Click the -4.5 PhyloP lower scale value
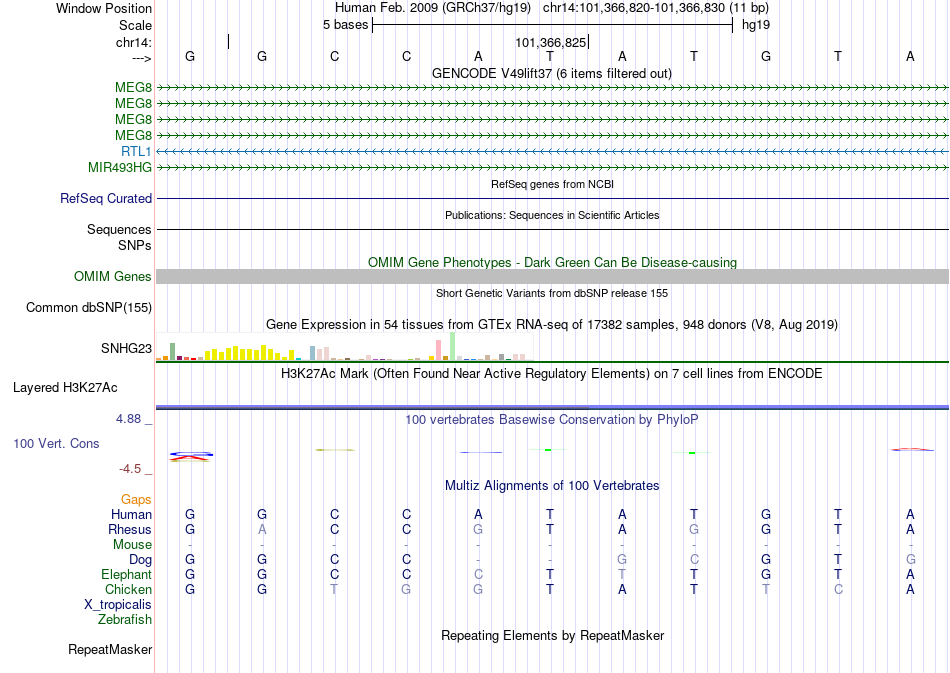 click(x=130, y=469)
